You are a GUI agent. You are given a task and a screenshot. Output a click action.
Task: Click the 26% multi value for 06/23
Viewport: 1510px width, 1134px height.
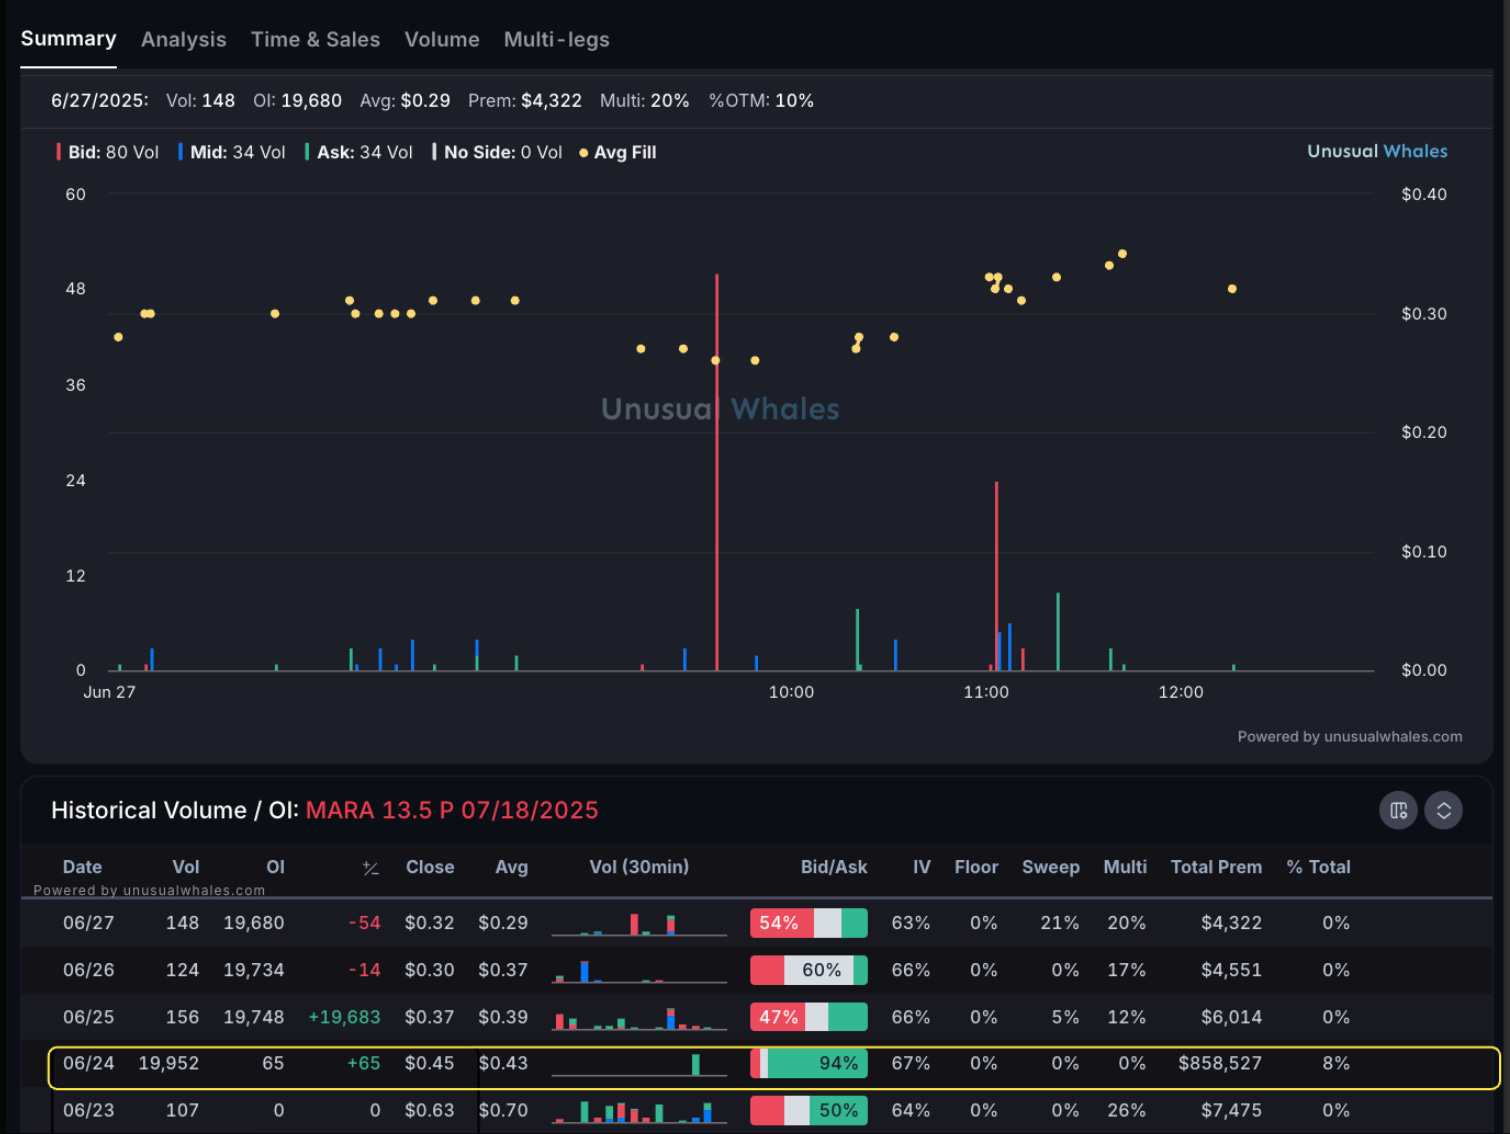(x=1127, y=1110)
